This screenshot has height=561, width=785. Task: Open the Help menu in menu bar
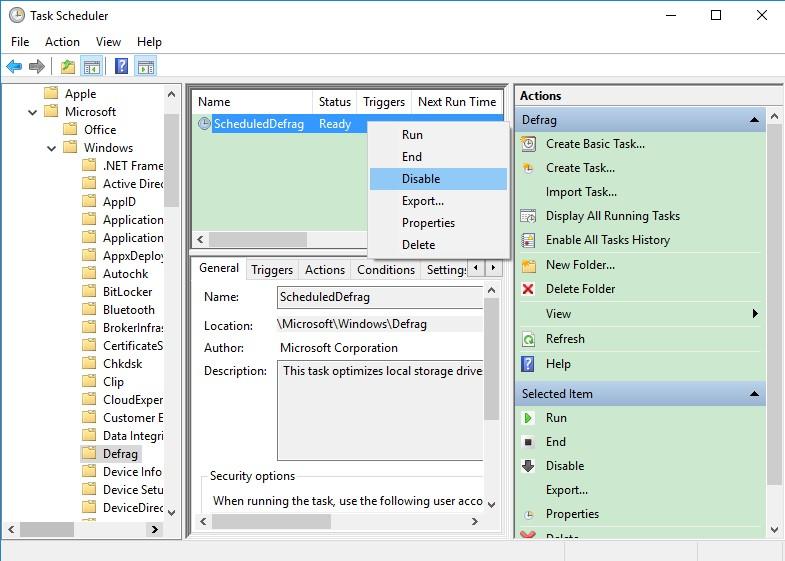[x=149, y=42]
